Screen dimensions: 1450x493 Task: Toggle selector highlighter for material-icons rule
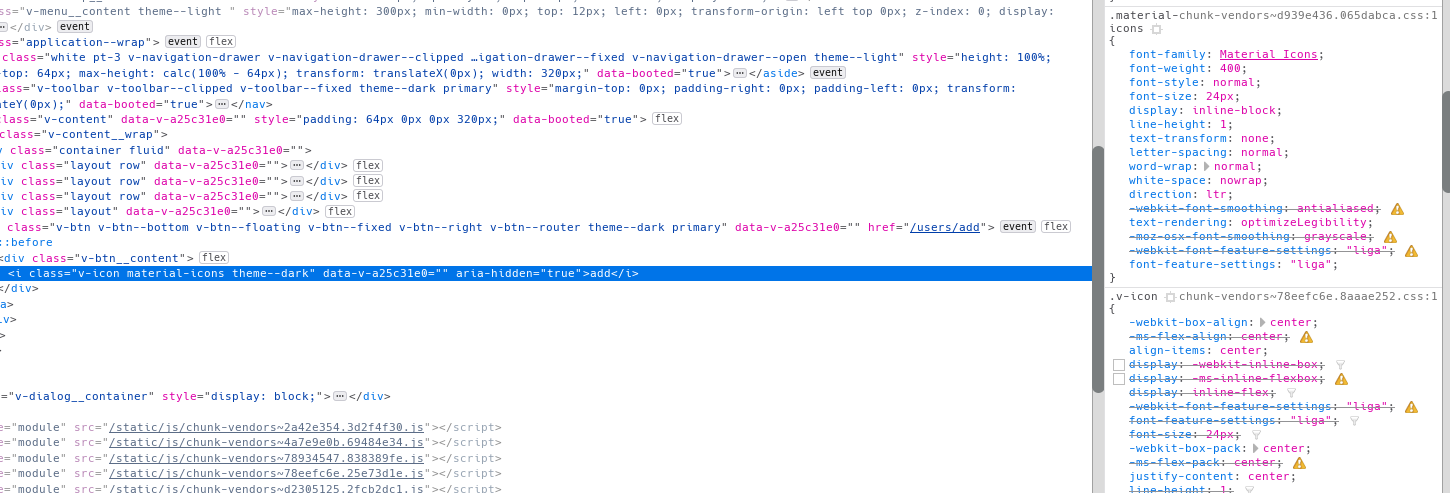1157,29
